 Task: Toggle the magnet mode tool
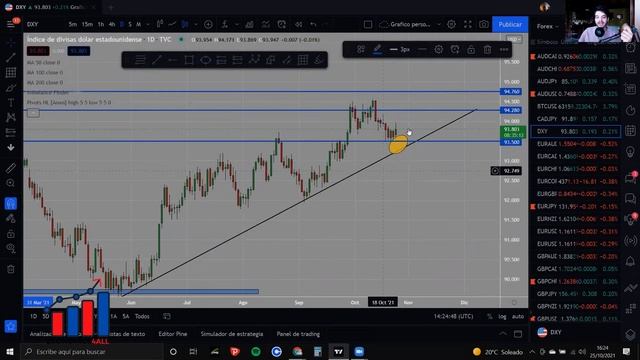pyautogui.click(x=11, y=203)
